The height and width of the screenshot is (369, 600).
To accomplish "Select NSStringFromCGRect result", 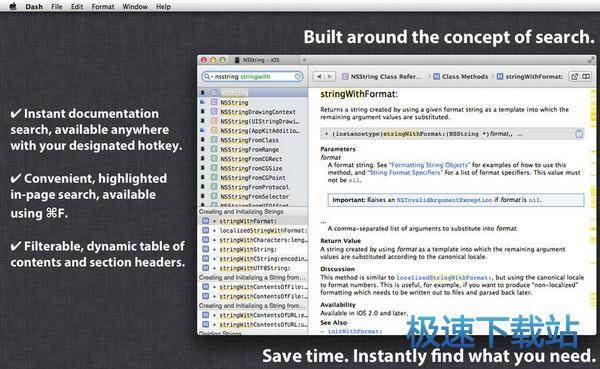I will 253,158.
